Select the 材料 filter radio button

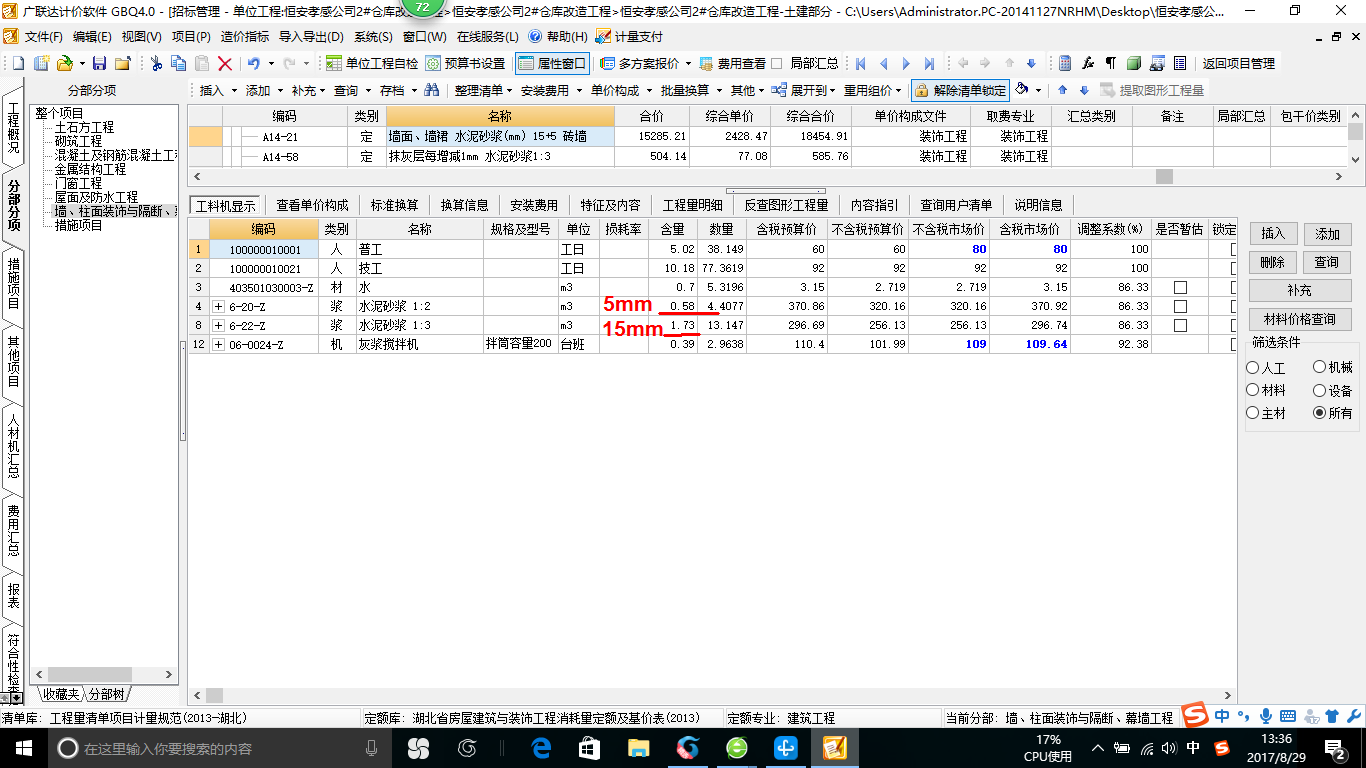click(x=1253, y=391)
